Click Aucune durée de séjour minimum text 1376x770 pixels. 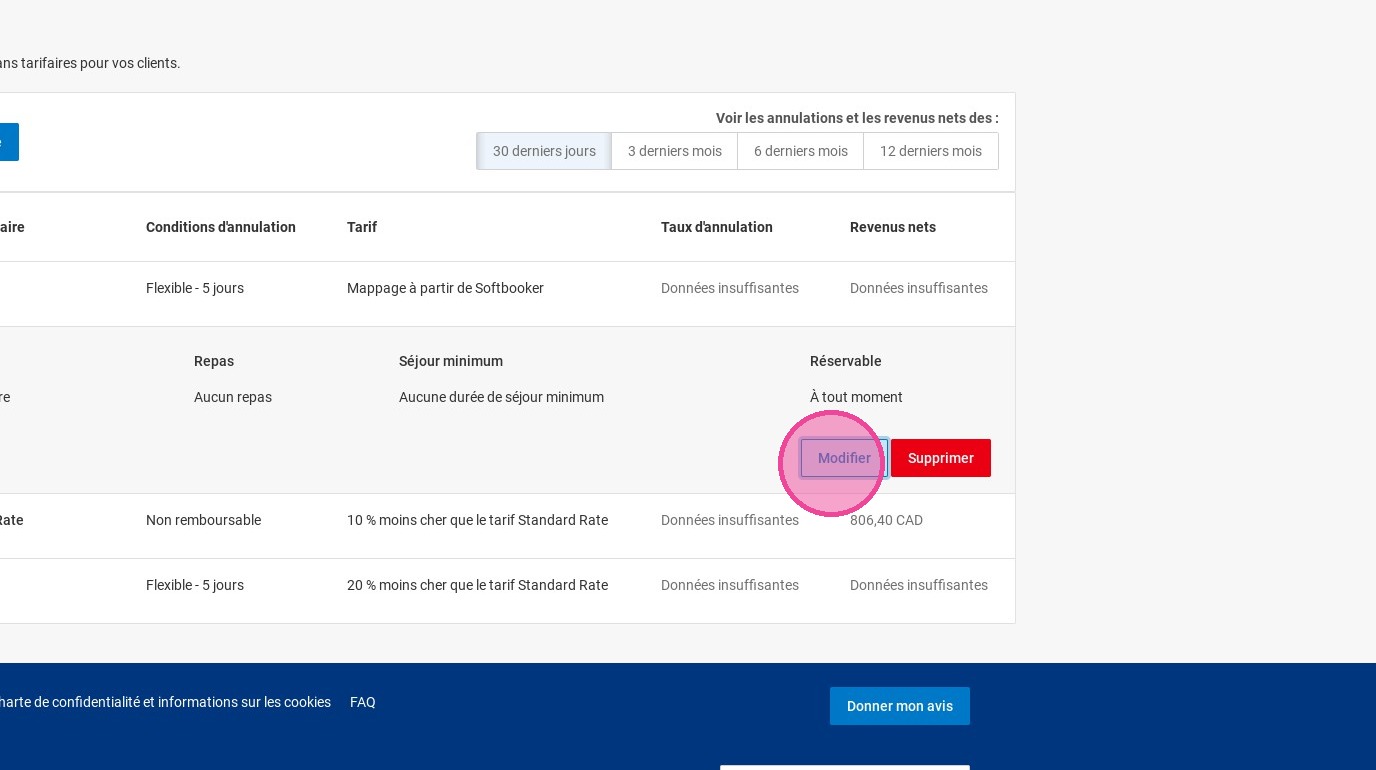point(501,397)
